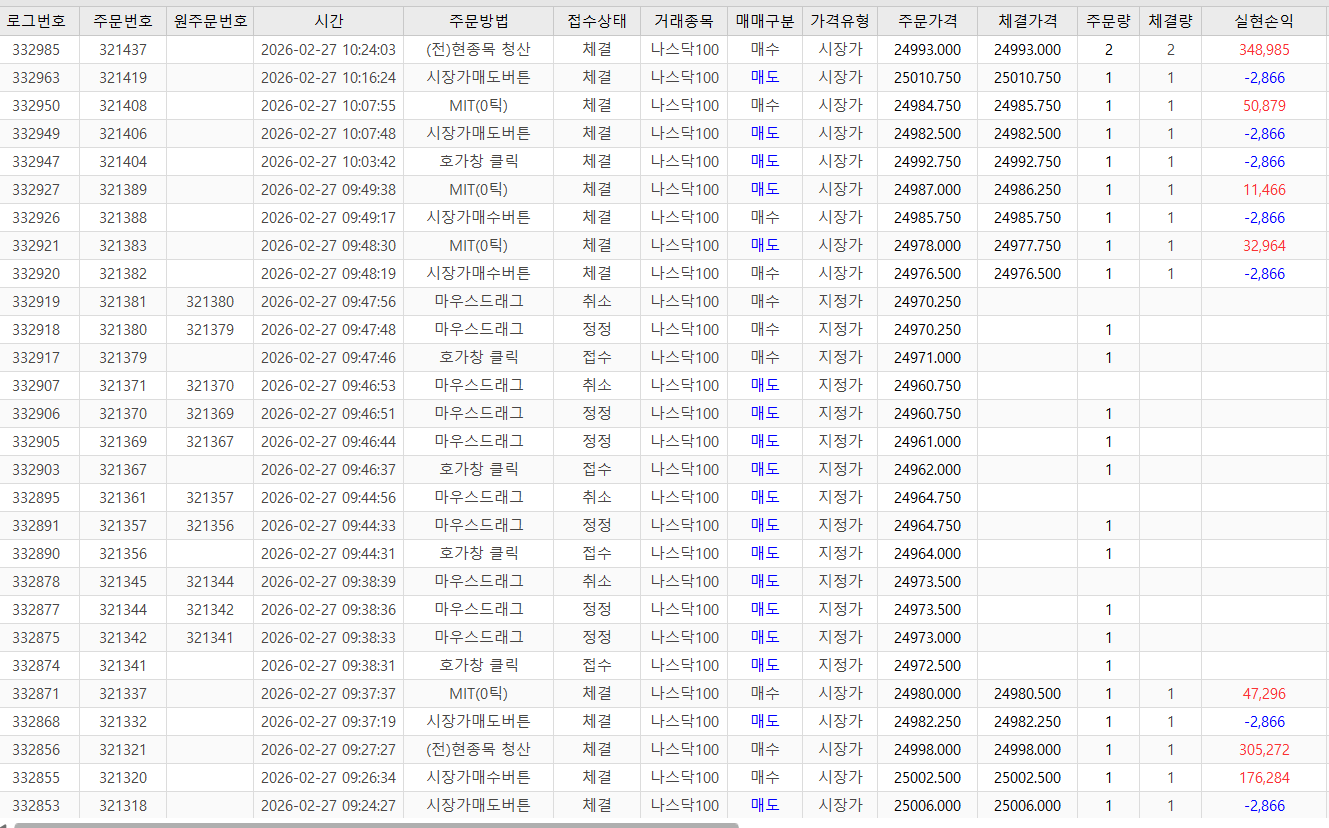
Task: Sort the table by 시간 header
Action: [x=328, y=20]
